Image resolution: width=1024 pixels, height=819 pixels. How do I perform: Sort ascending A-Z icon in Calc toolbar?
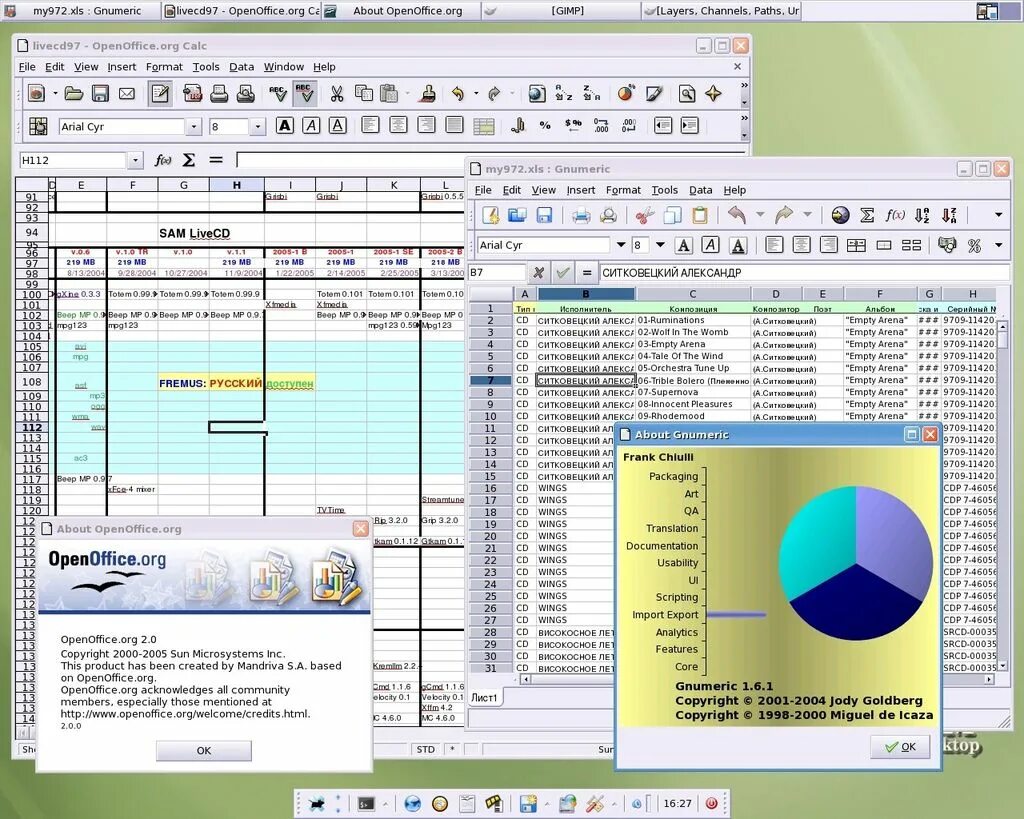pyautogui.click(x=564, y=93)
